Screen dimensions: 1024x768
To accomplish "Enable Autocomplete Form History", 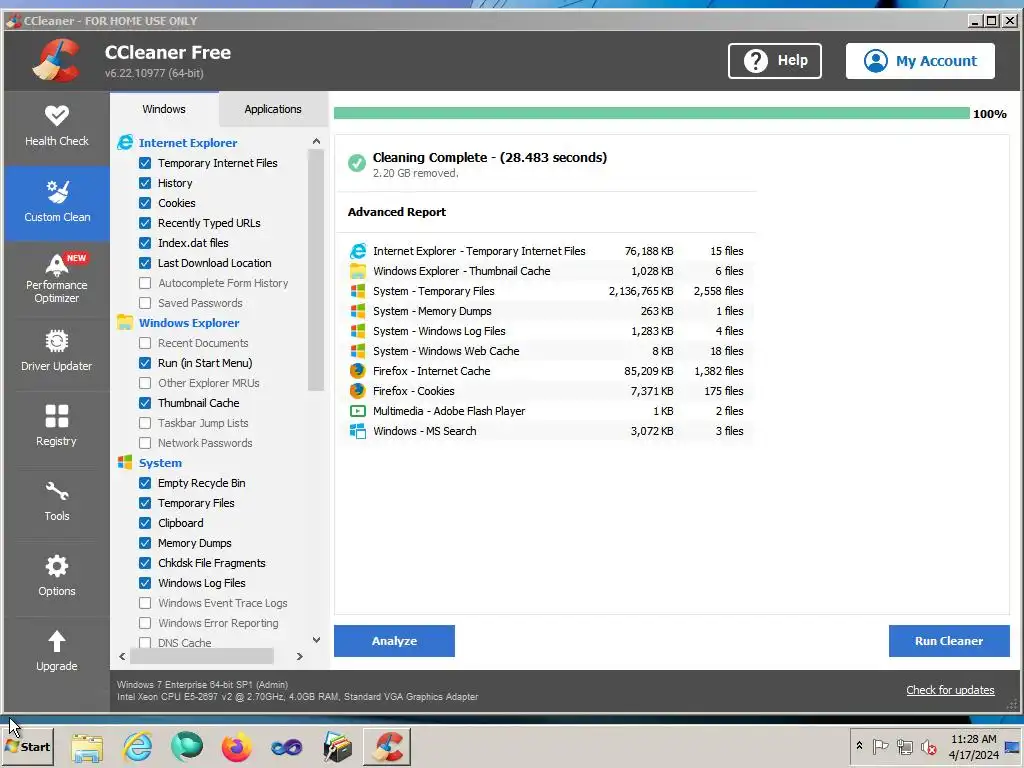I will [x=145, y=283].
